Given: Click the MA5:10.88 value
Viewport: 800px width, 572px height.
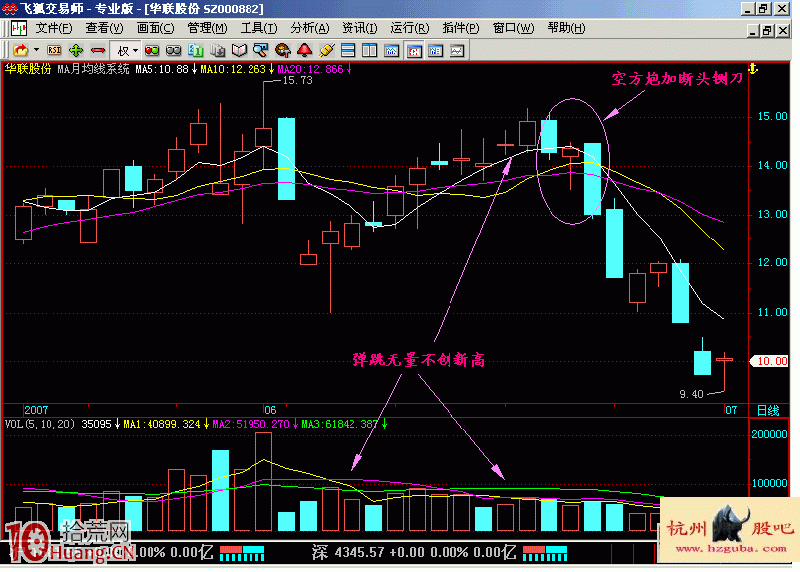Looking at the screenshot, I should (x=162, y=69).
